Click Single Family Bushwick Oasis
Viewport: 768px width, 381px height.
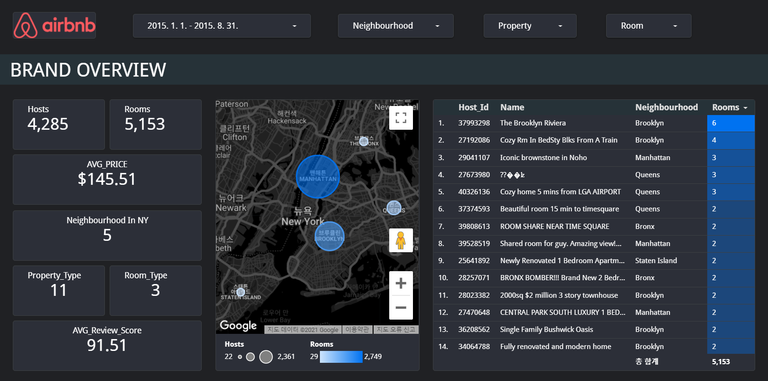pyautogui.click(x=546, y=329)
